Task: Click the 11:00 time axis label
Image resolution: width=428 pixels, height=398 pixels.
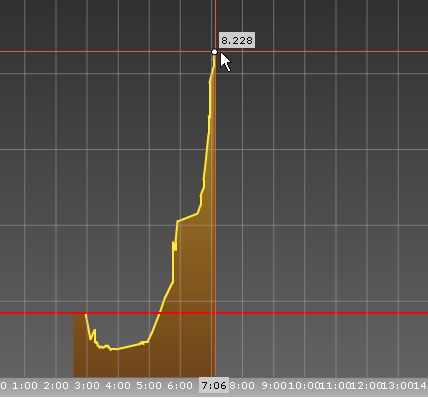Action: click(335, 386)
